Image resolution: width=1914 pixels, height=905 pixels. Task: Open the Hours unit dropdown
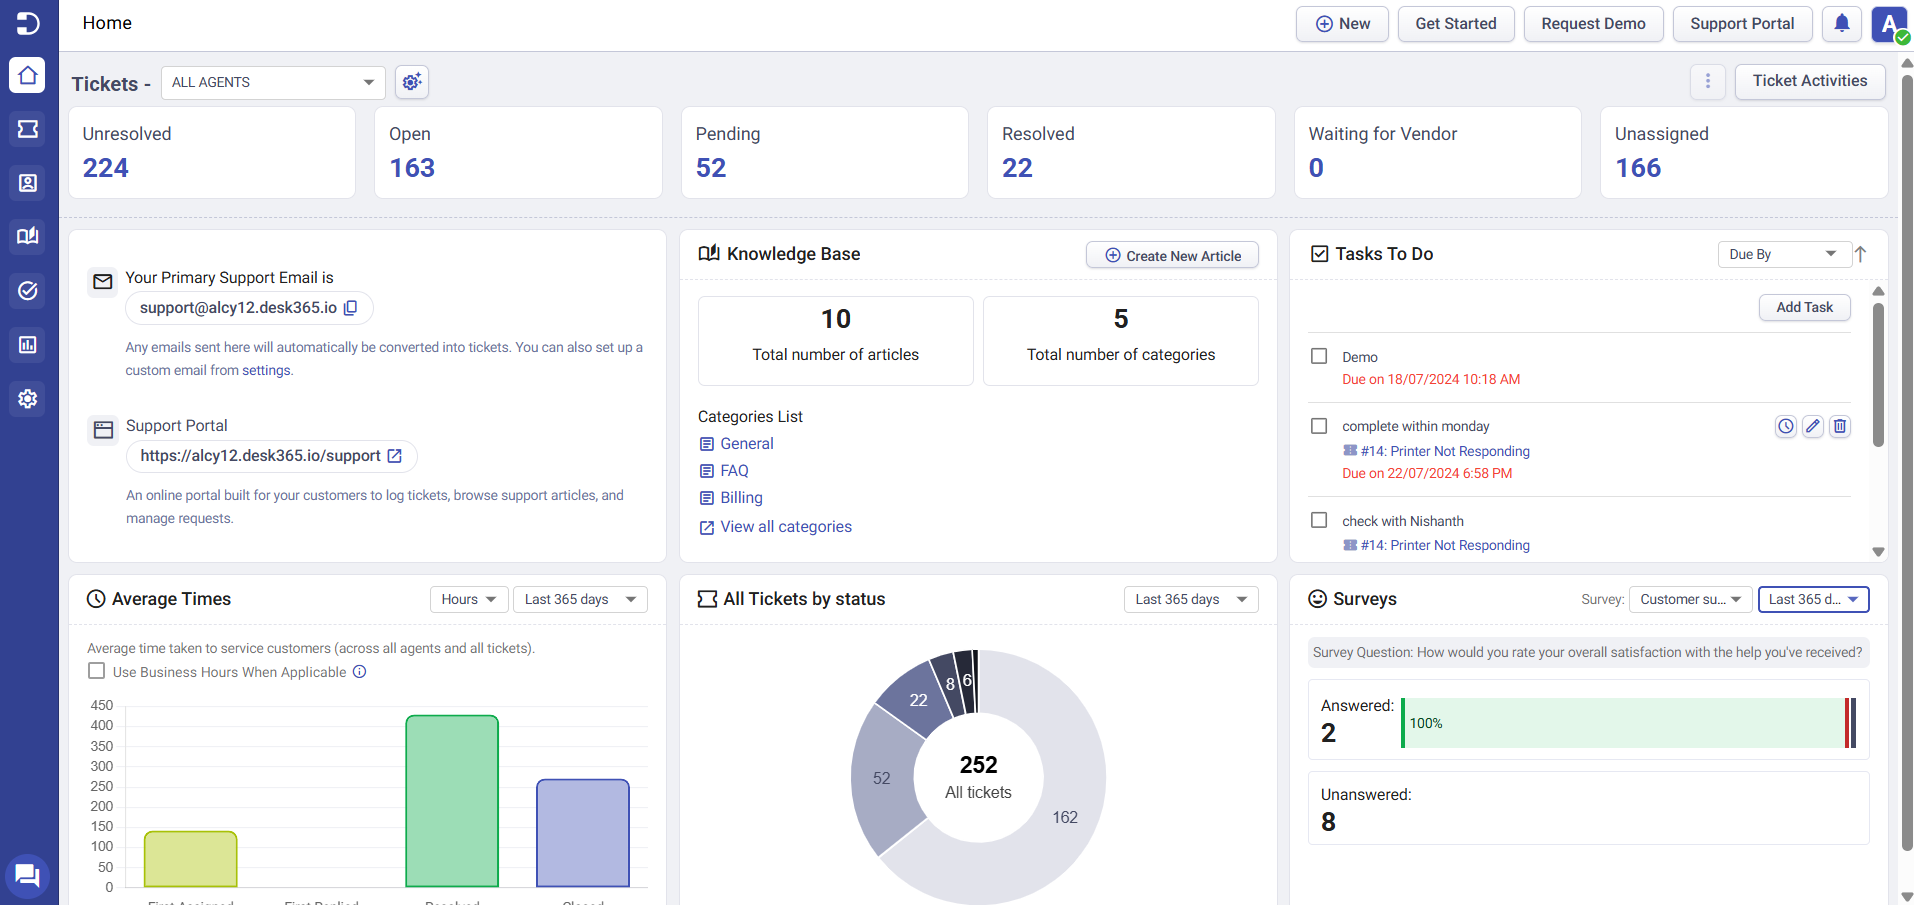tap(469, 599)
